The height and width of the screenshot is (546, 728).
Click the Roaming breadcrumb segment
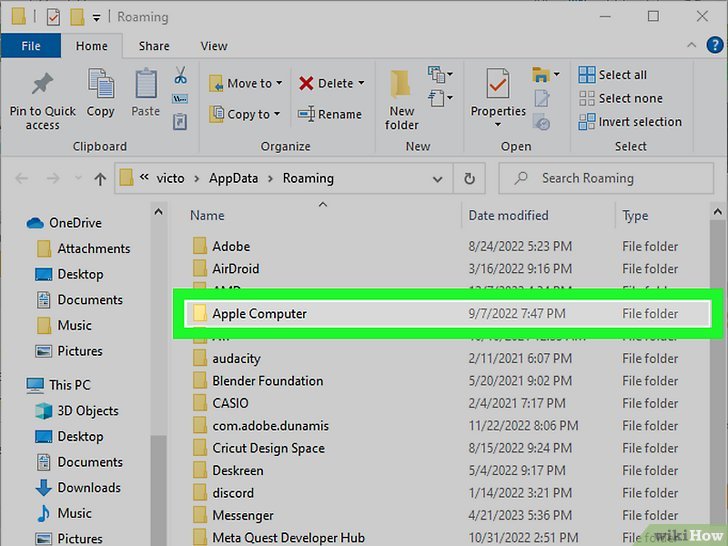tap(308, 178)
